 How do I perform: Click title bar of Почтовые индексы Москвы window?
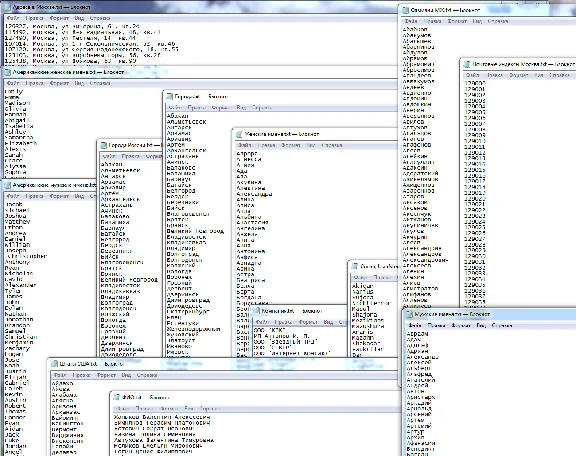pyautogui.click(x=518, y=64)
